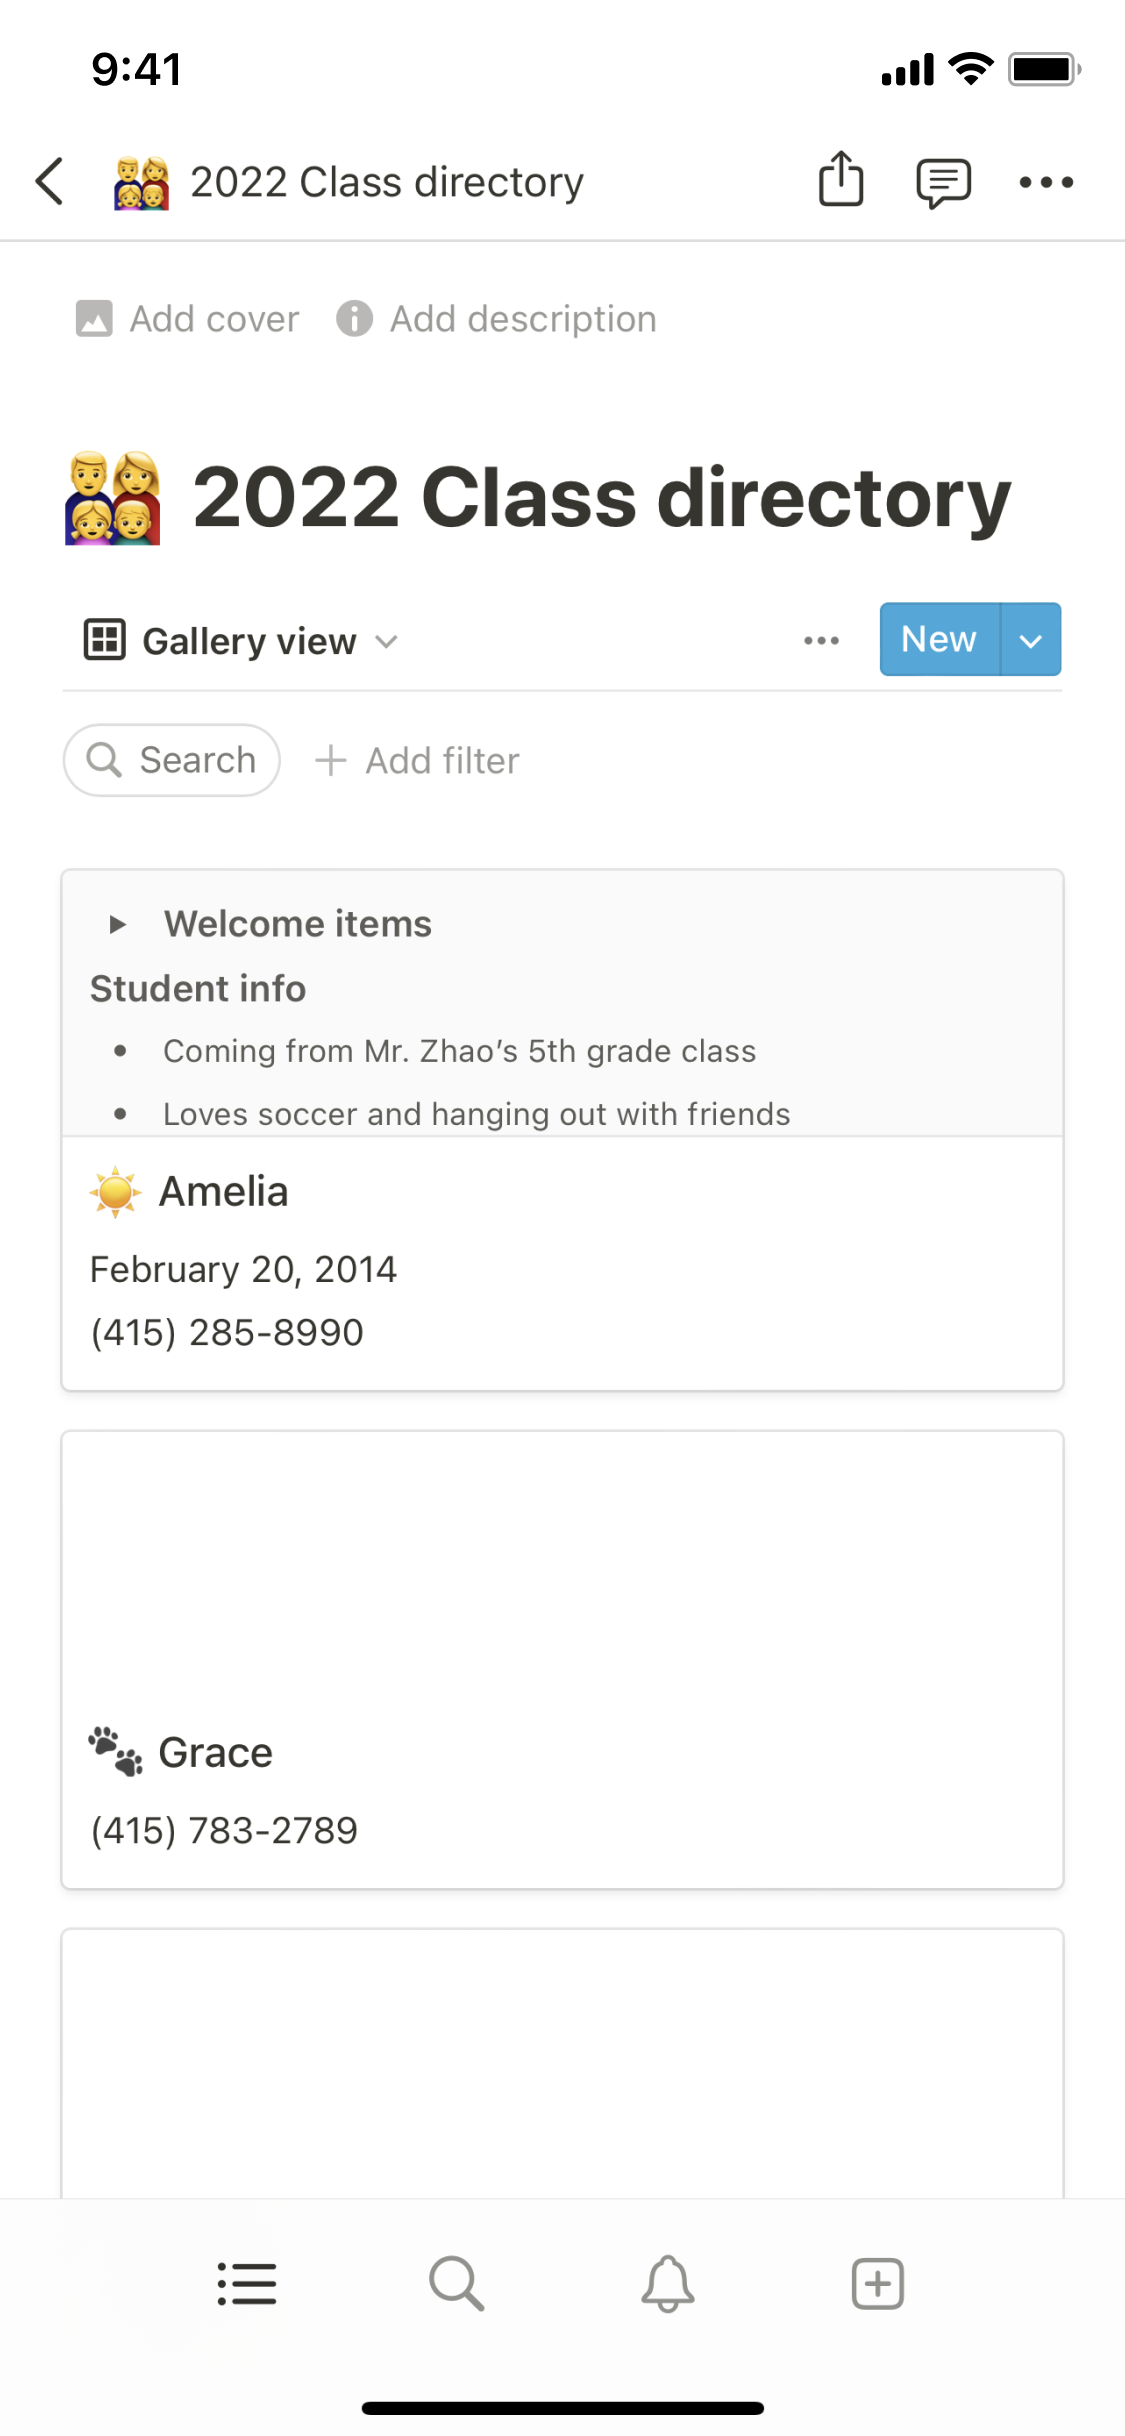
Task: Tap the back arrow in header
Action: point(50,182)
